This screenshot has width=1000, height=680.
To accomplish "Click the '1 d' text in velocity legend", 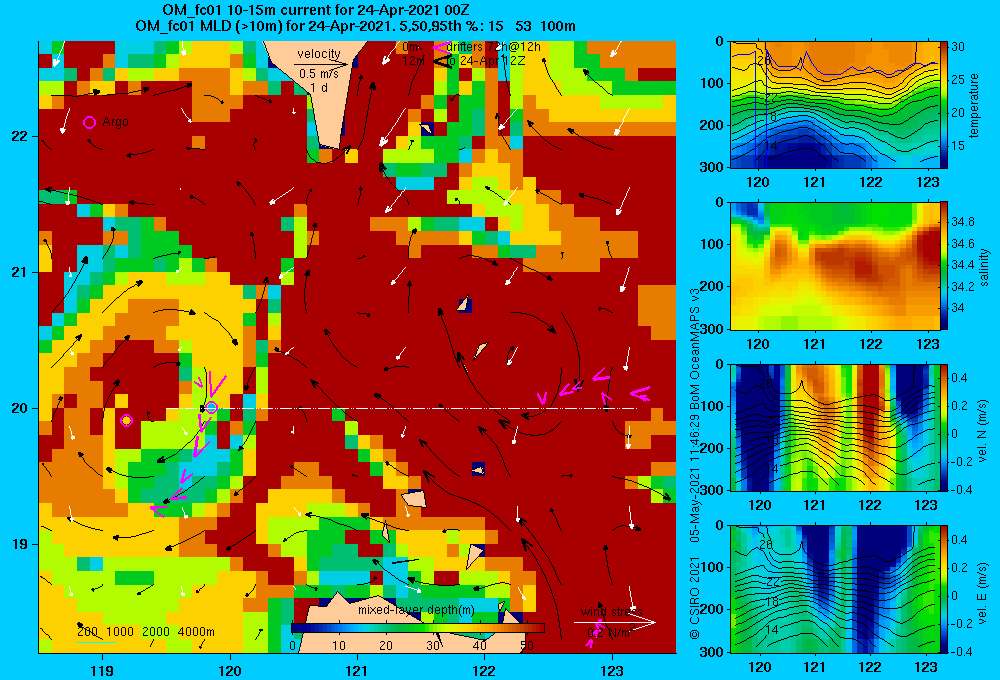I will coord(319,87).
